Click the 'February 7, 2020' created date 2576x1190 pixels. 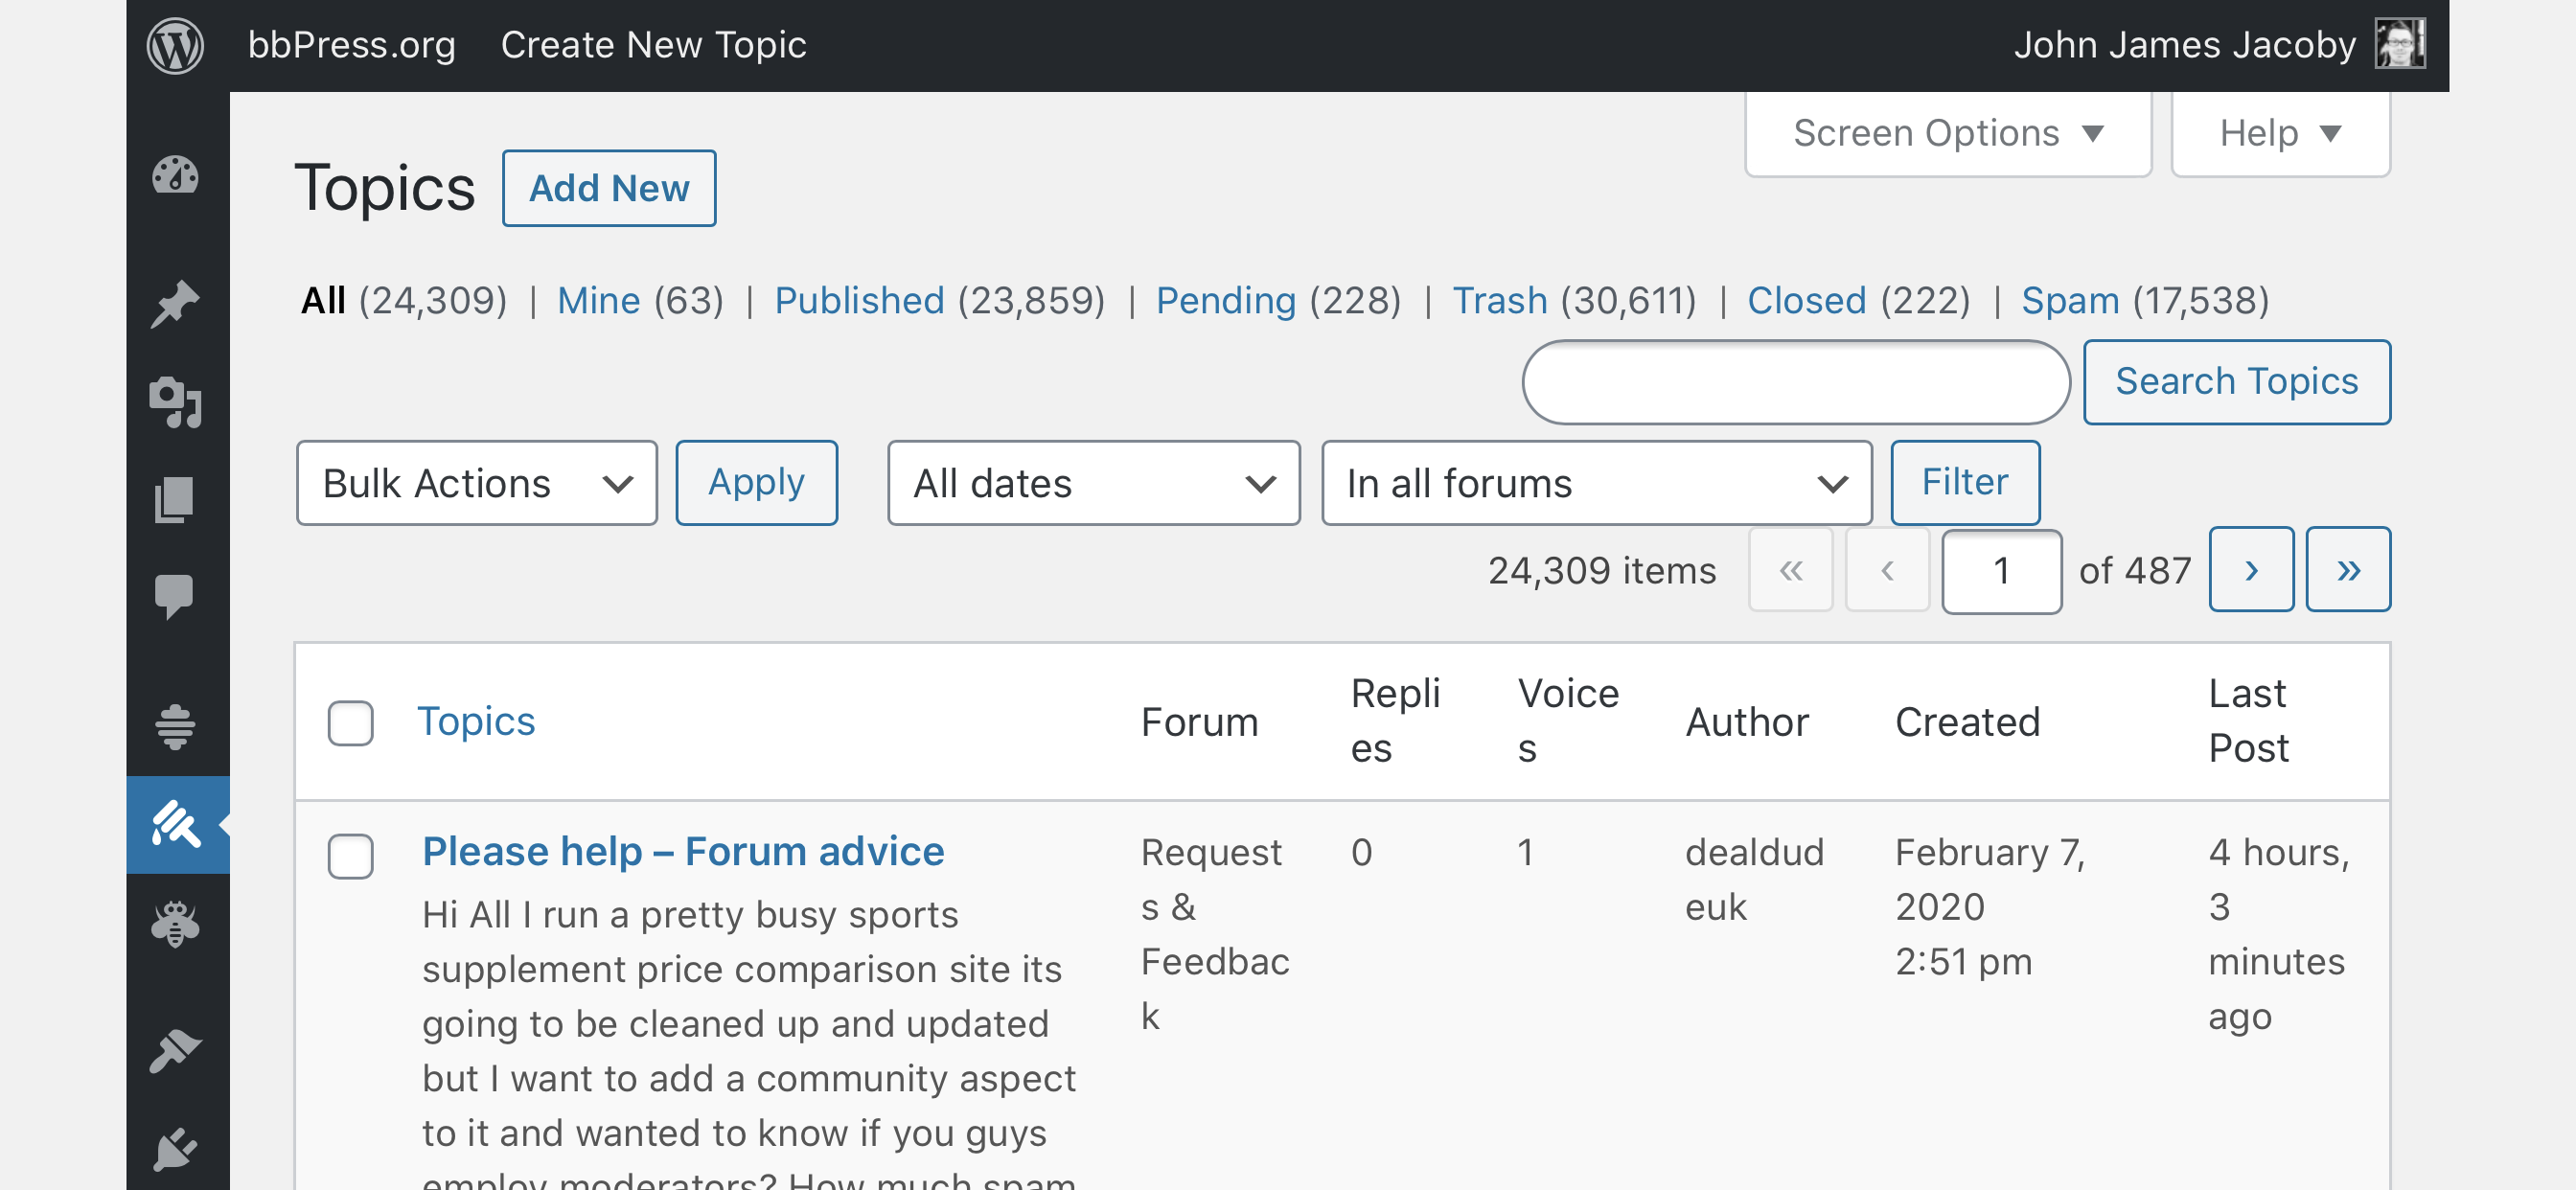click(1990, 879)
